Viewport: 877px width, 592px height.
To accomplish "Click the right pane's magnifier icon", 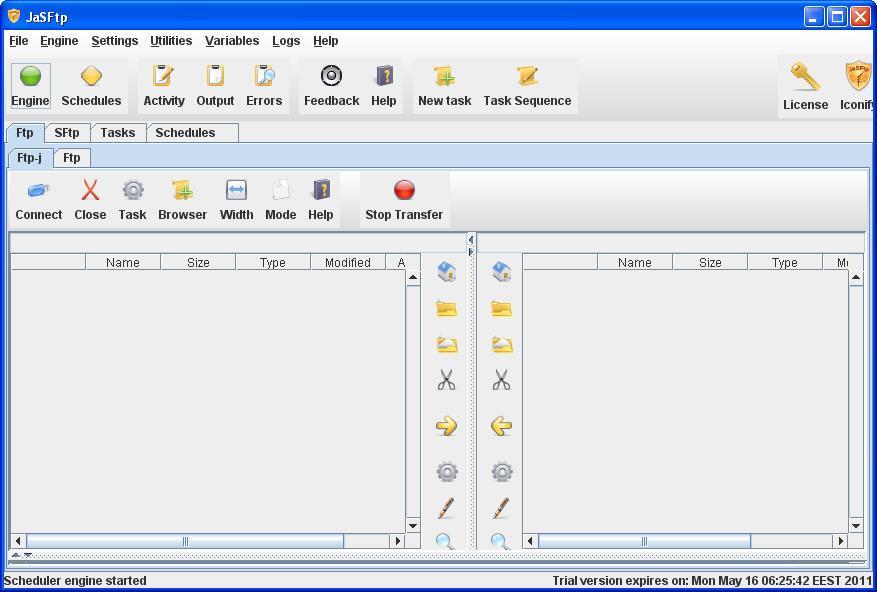I will 500,541.
